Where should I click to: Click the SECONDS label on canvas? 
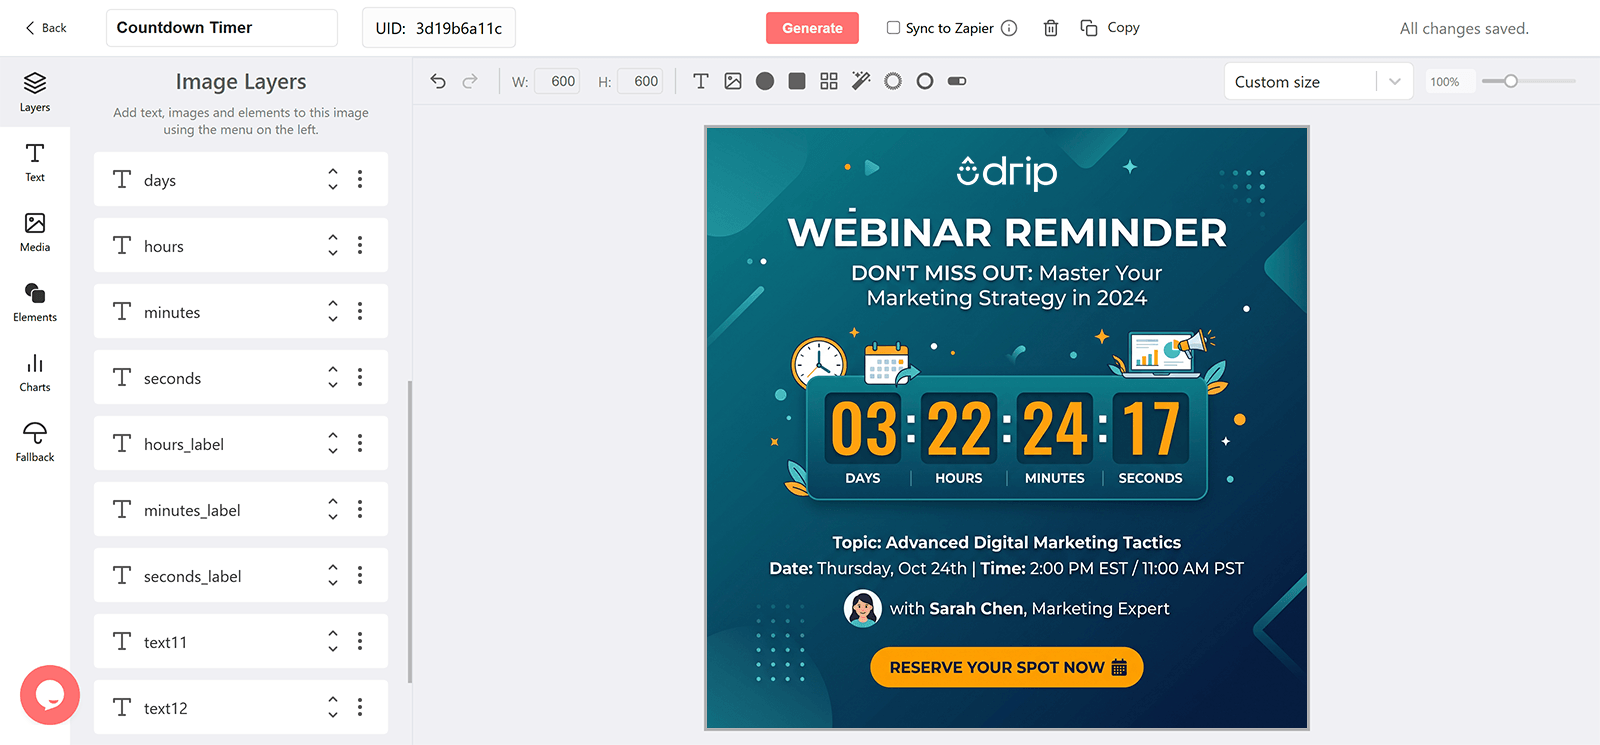pos(1150,478)
